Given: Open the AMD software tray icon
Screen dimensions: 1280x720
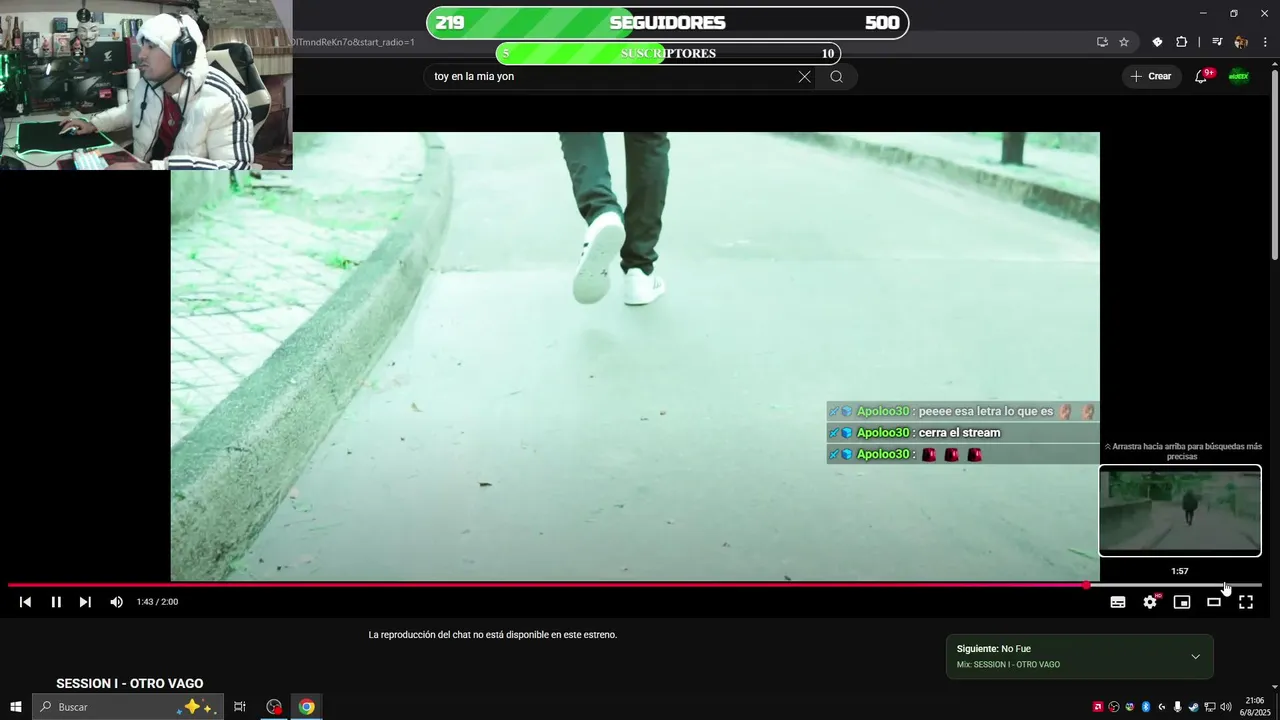Looking at the screenshot, I should [x=1098, y=707].
